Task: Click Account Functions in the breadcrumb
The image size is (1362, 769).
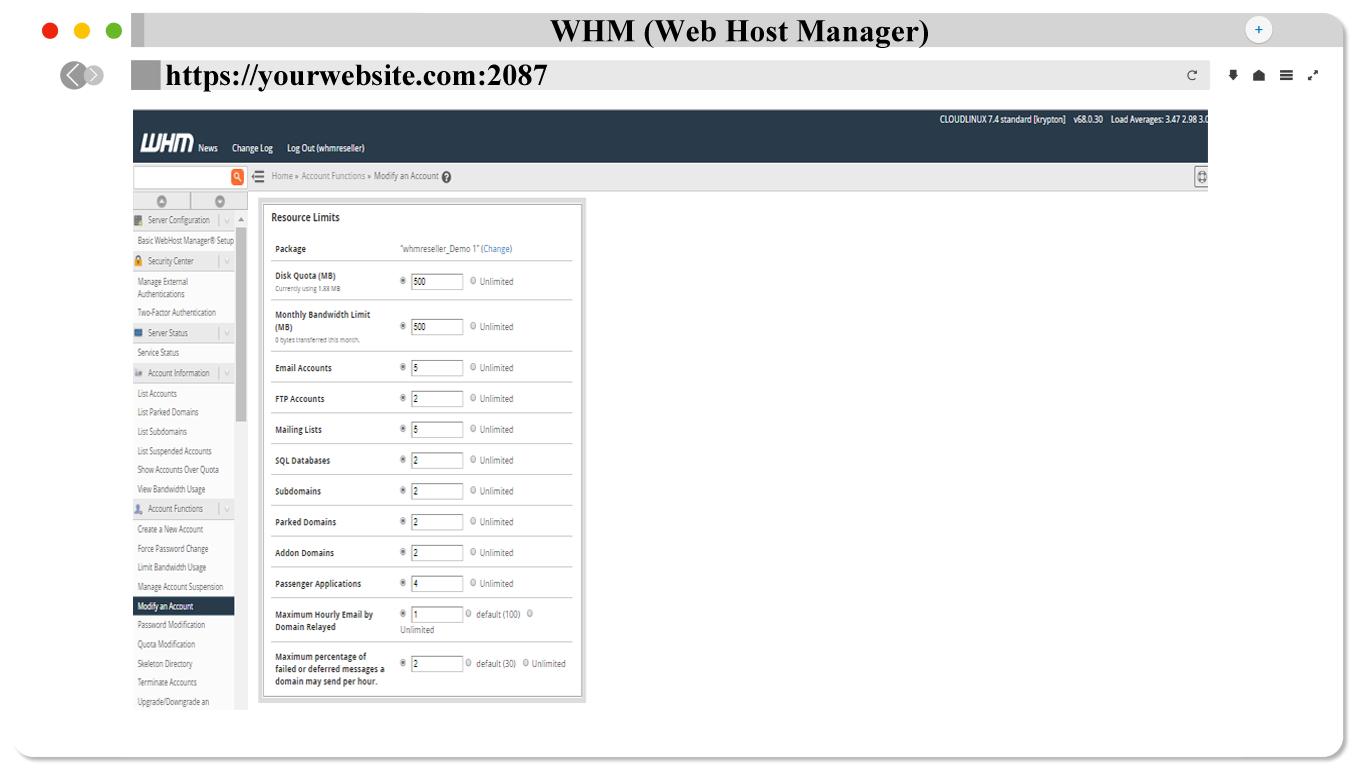Action: pos(333,176)
